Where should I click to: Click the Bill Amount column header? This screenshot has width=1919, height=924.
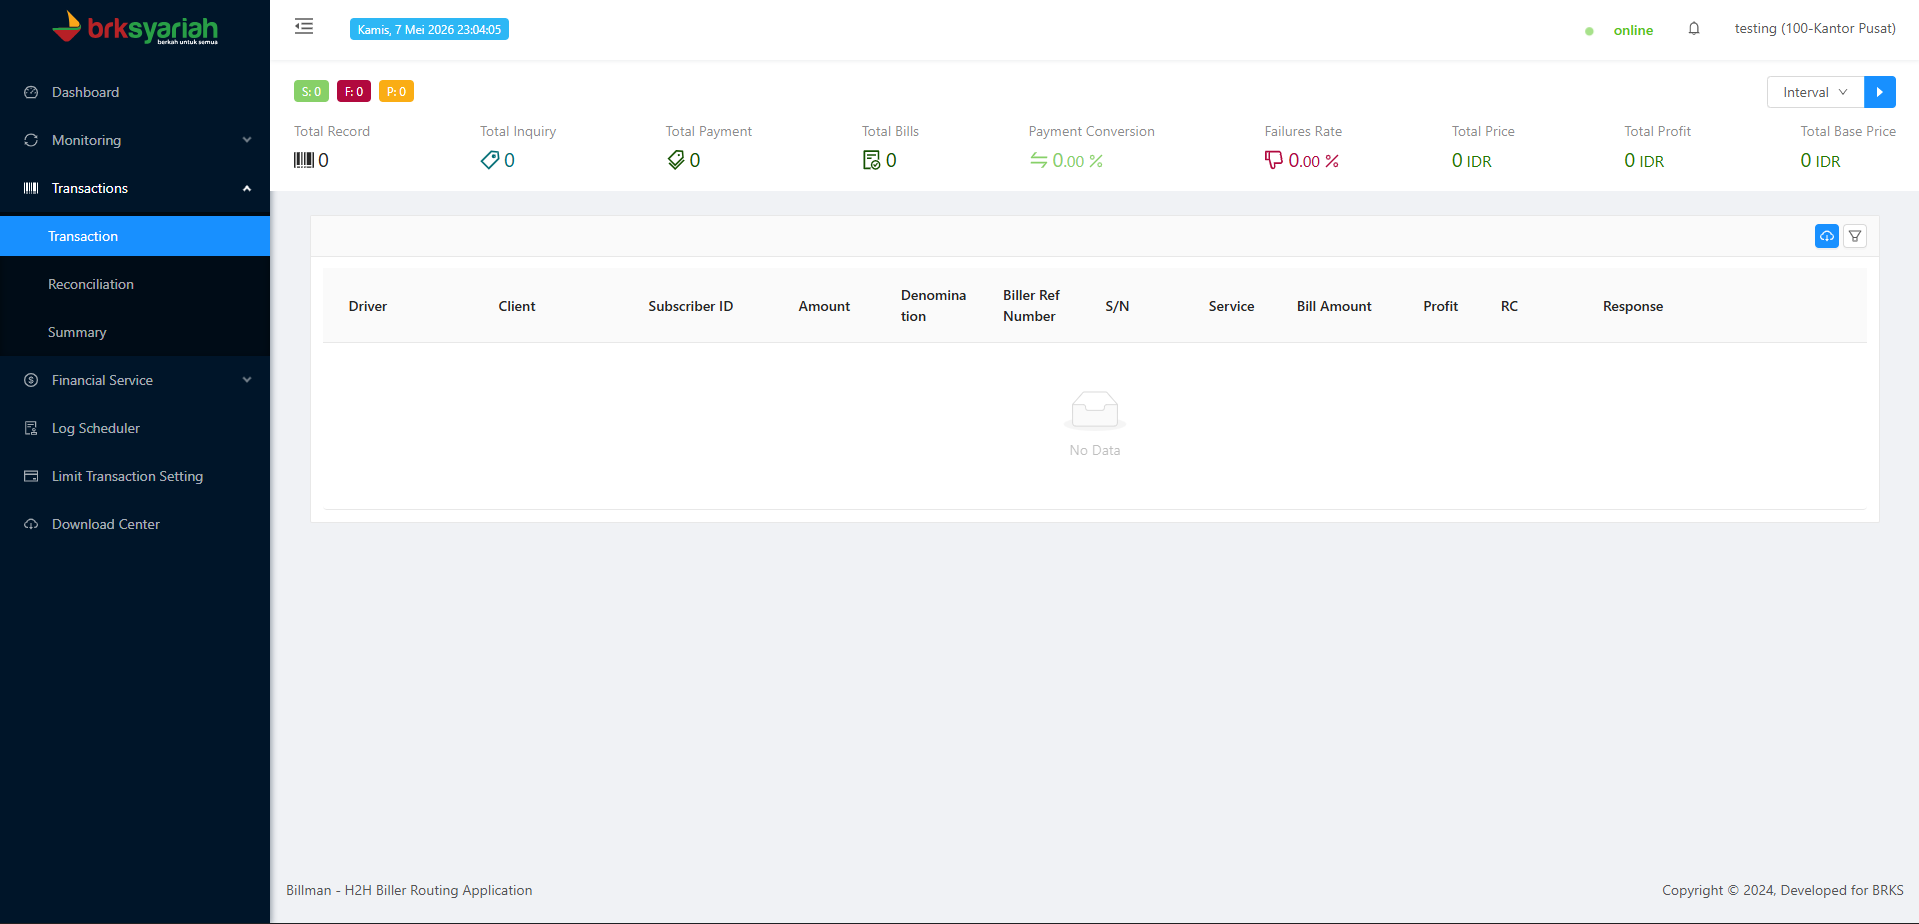(x=1334, y=306)
